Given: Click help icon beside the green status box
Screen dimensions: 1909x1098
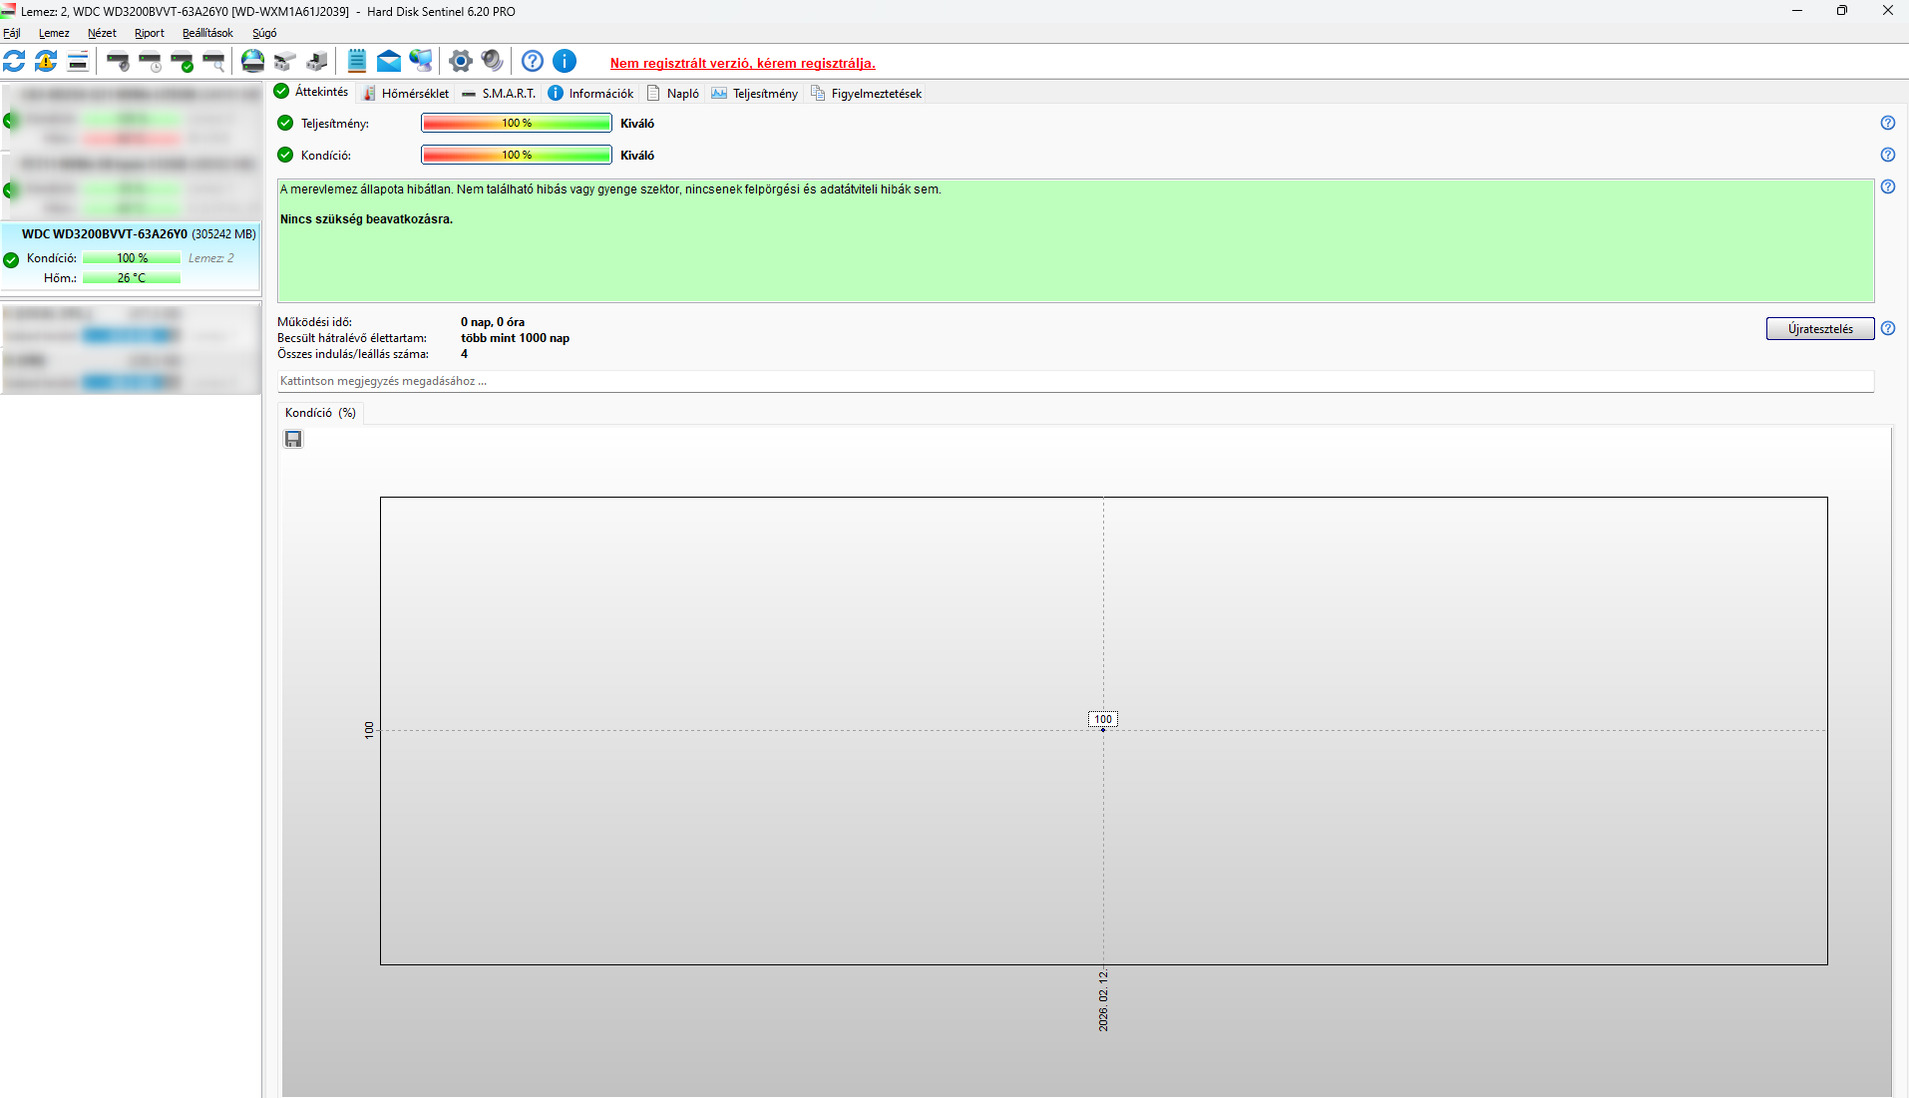Looking at the screenshot, I should [1888, 187].
